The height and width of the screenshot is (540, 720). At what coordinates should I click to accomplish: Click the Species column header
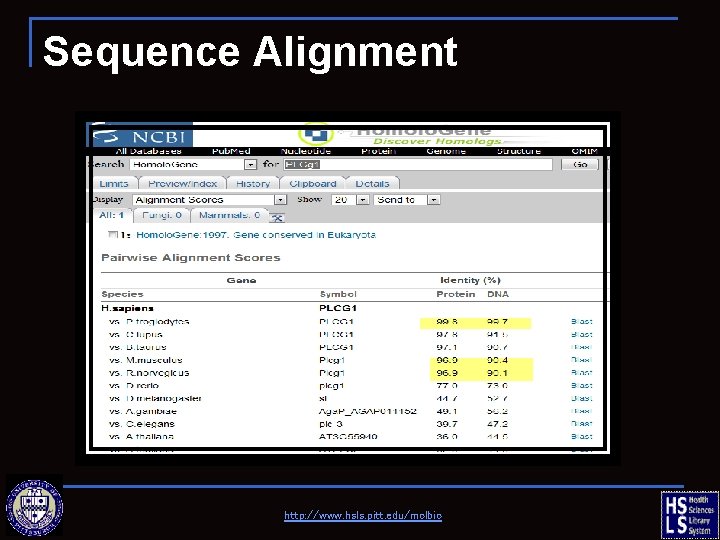click(x=123, y=294)
